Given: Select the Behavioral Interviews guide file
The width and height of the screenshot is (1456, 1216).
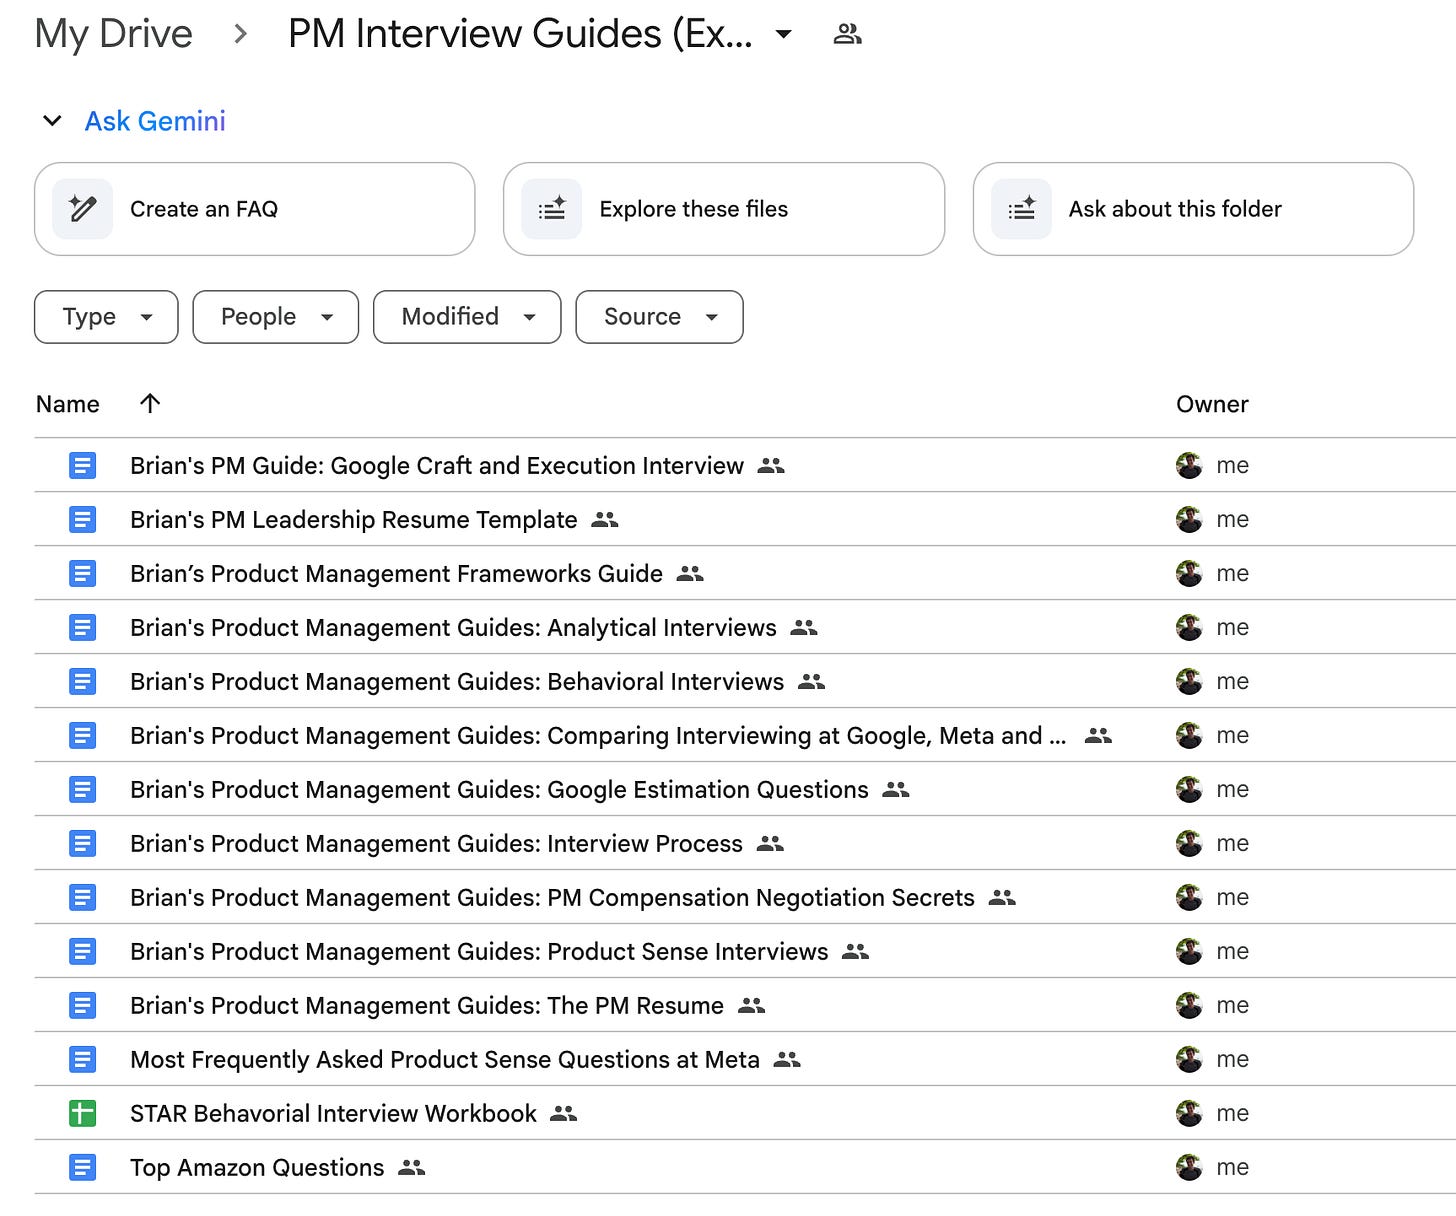Looking at the screenshot, I should click(x=457, y=681).
